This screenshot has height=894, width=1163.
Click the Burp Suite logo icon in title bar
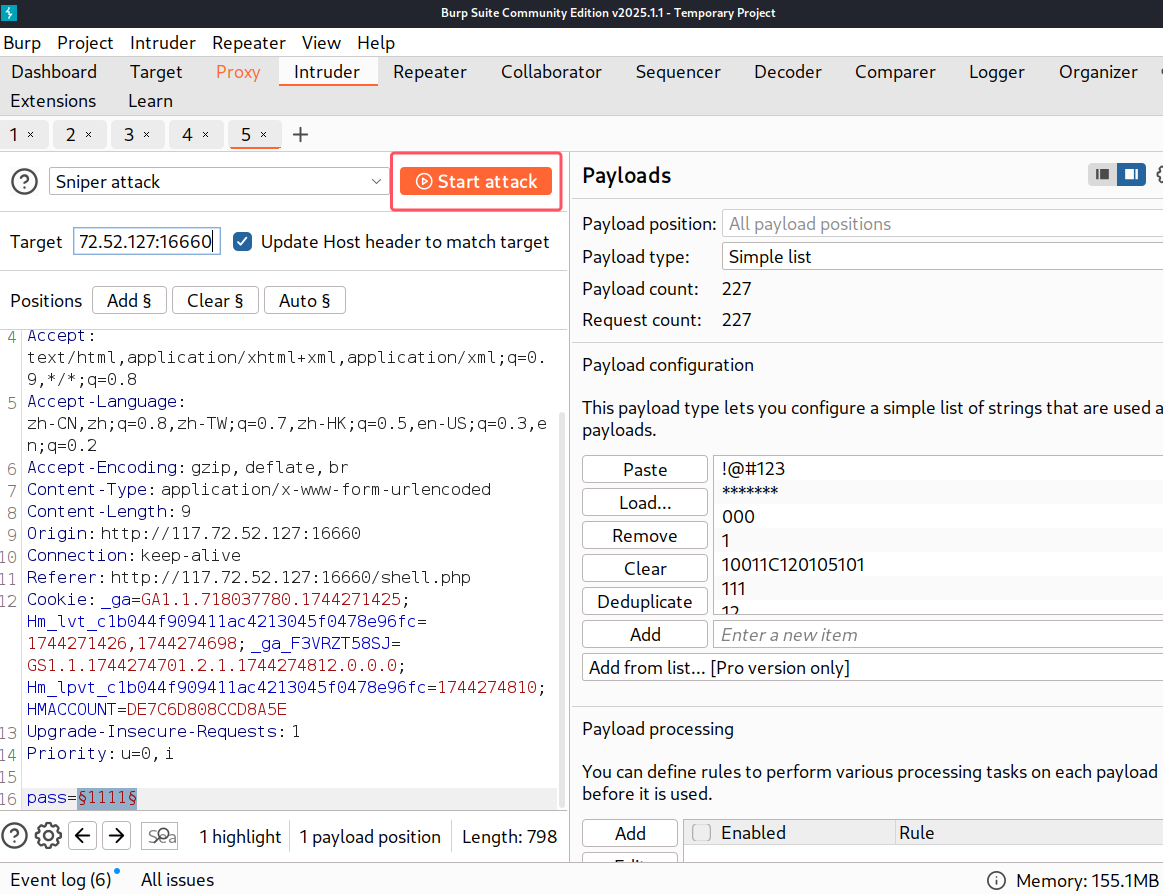[9, 13]
